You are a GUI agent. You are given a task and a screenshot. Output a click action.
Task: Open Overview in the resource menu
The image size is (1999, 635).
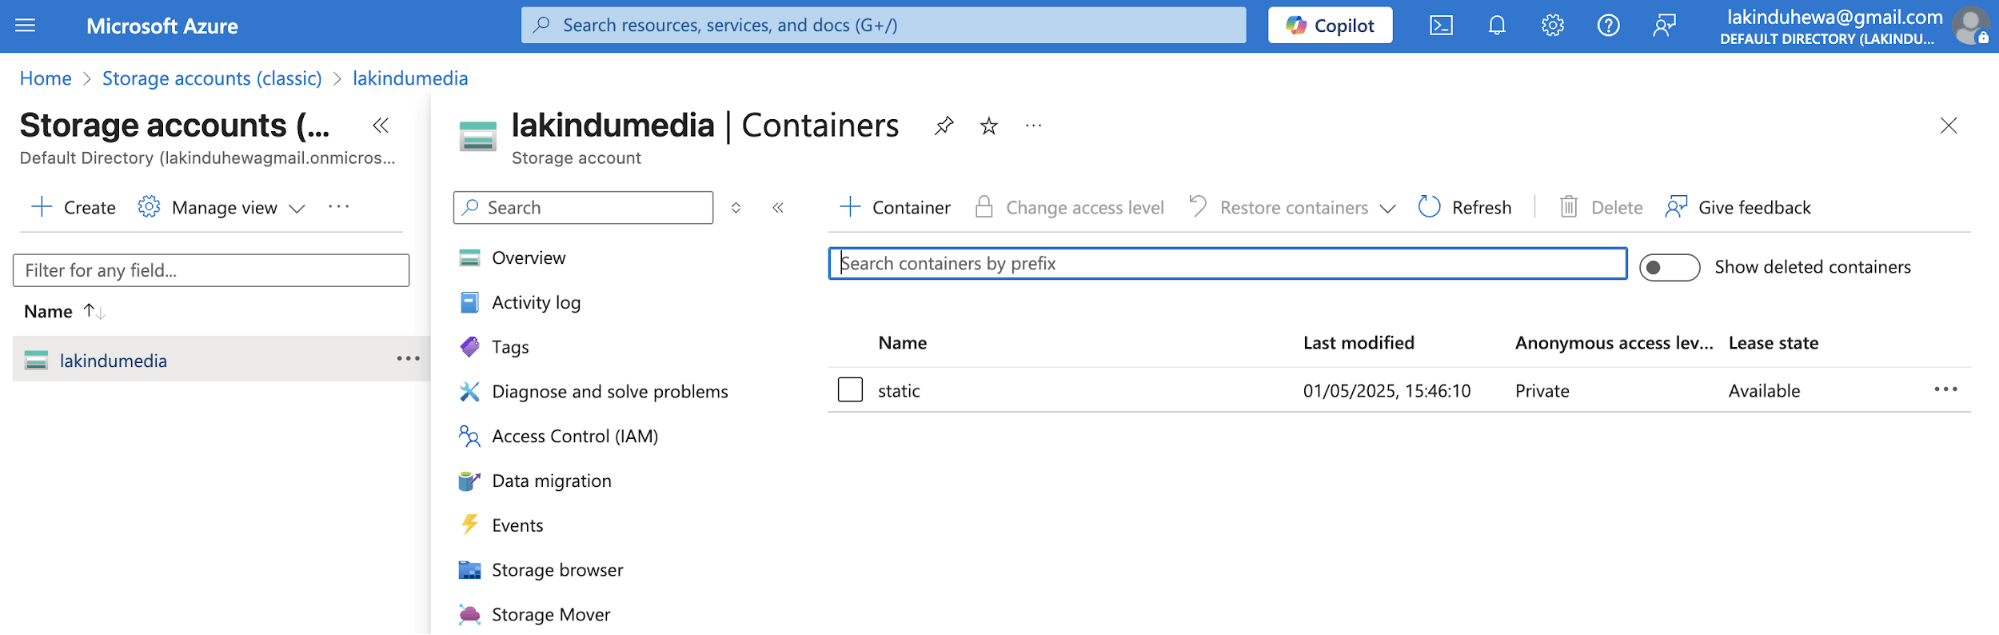[x=528, y=258]
